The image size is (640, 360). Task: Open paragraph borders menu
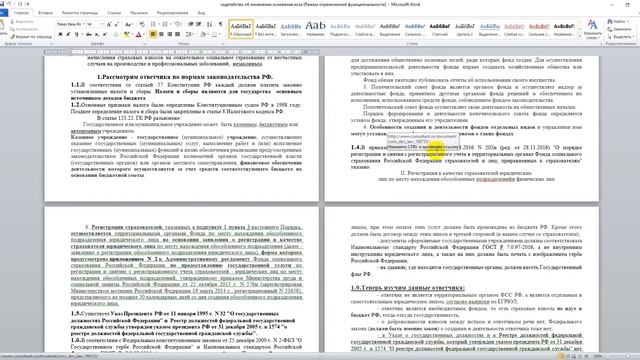(x=215, y=34)
